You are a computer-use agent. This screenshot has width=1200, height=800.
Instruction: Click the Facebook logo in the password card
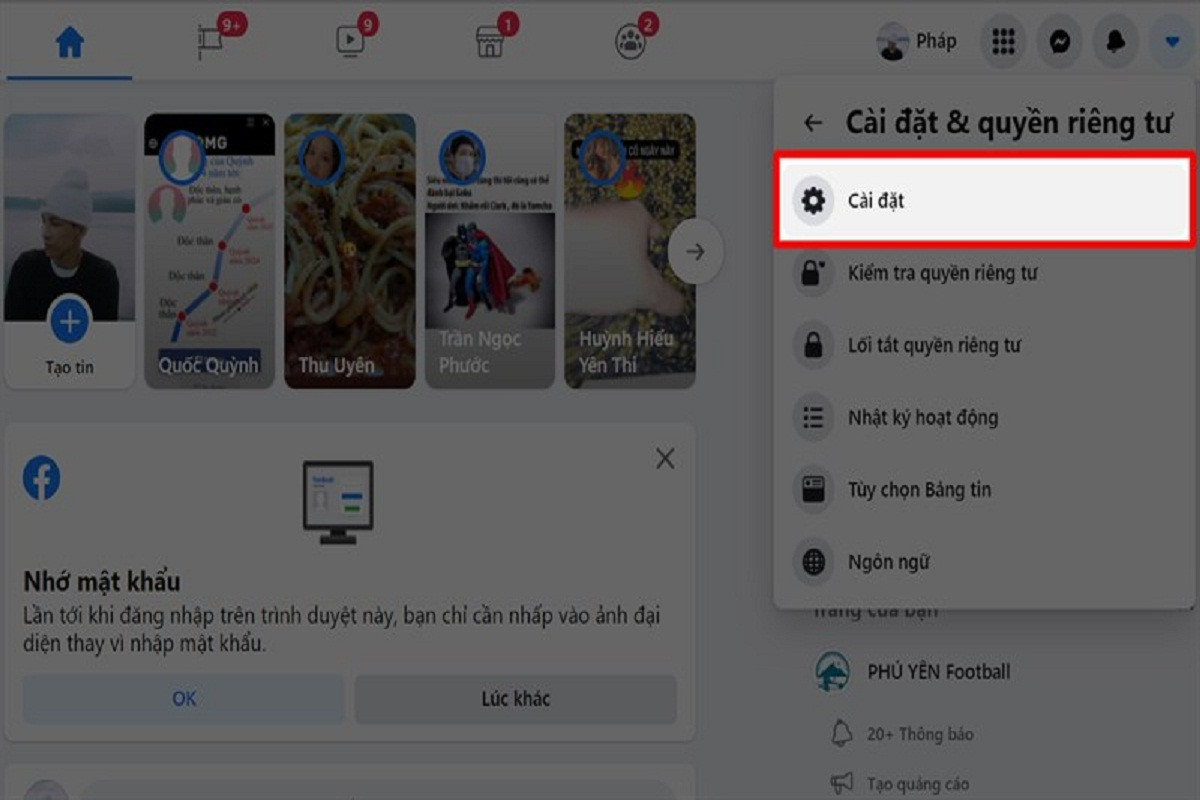coord(42,478)
